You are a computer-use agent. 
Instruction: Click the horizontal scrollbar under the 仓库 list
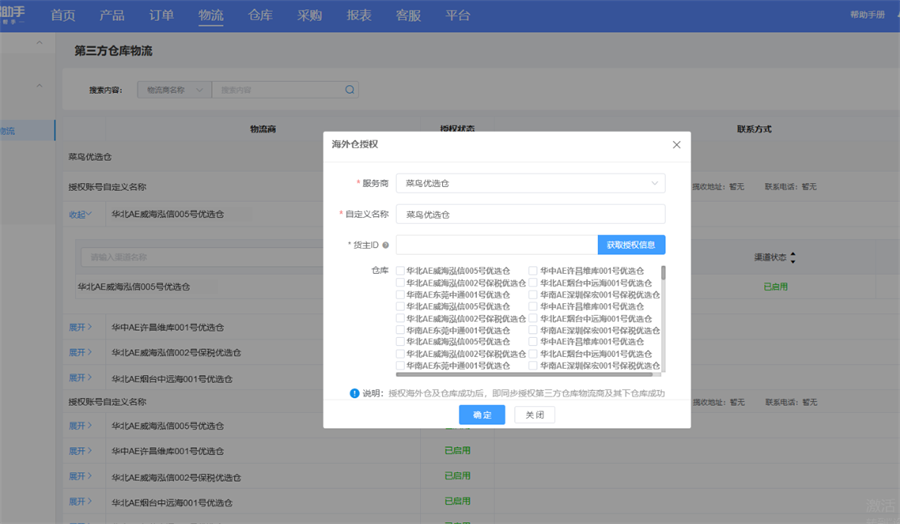point(524,375)
